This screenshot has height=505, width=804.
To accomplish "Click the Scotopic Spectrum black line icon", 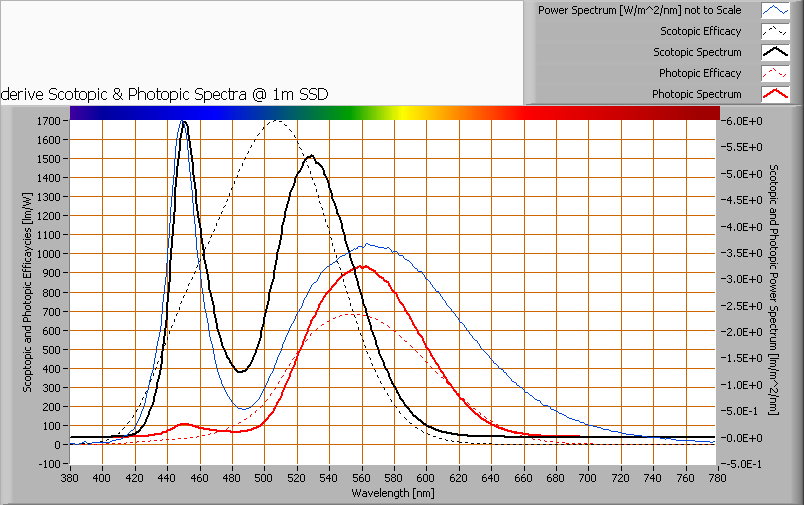I will (776, 52).
